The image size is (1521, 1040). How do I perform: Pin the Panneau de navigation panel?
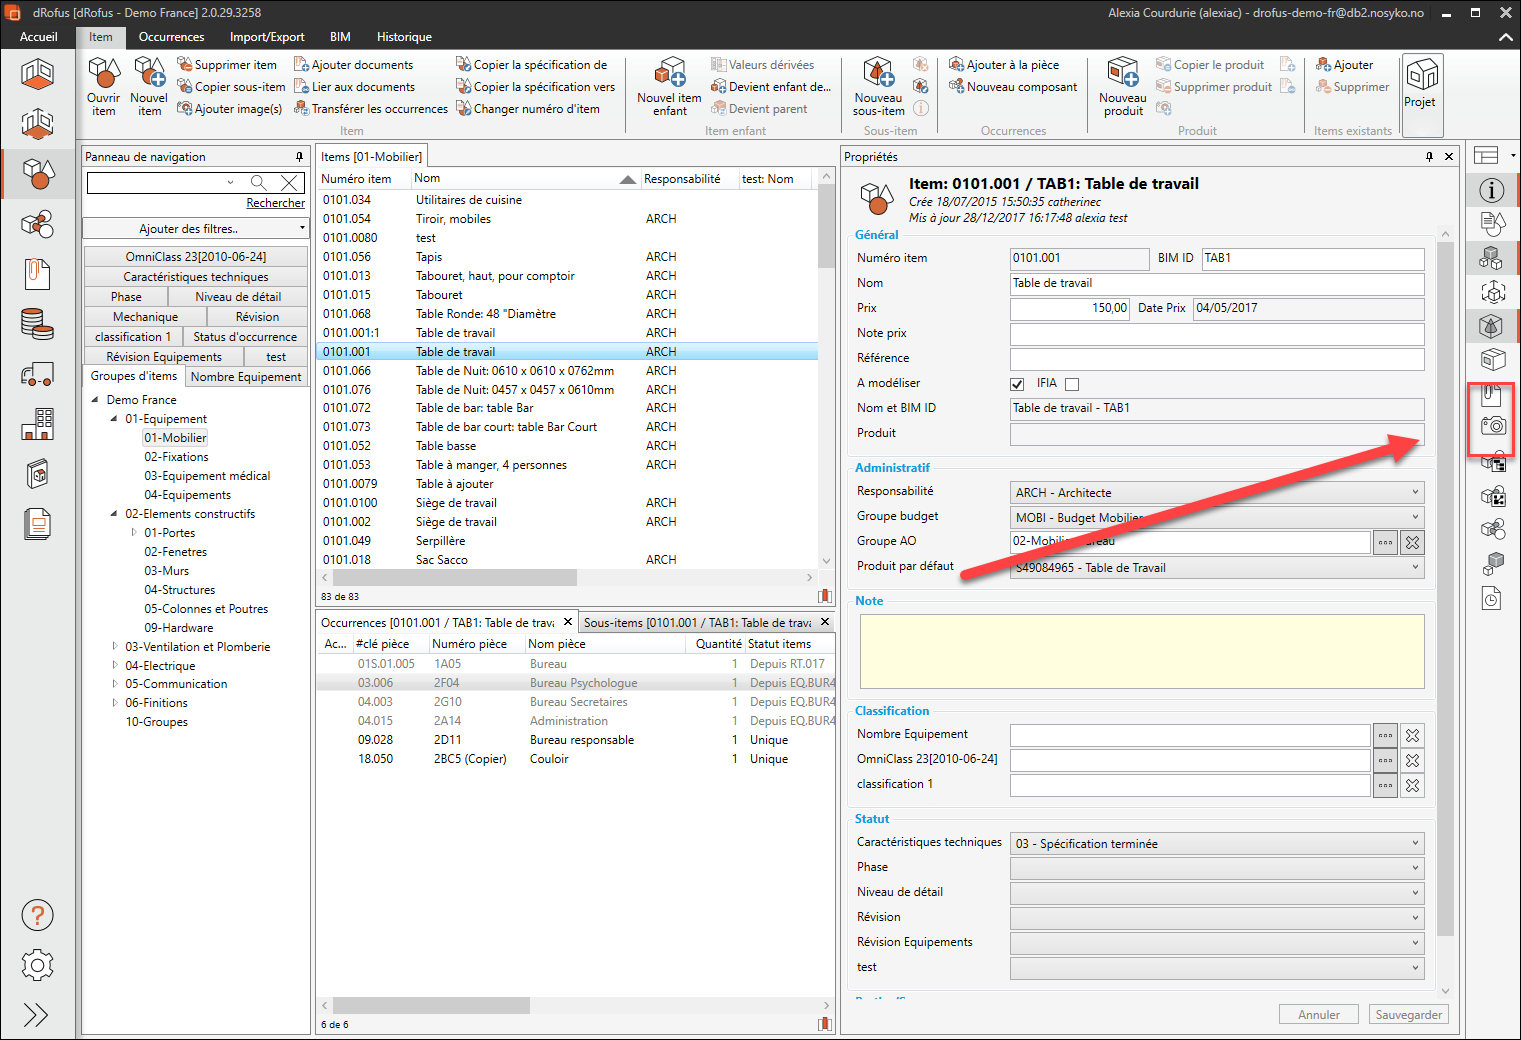click(x=299, y=157)
